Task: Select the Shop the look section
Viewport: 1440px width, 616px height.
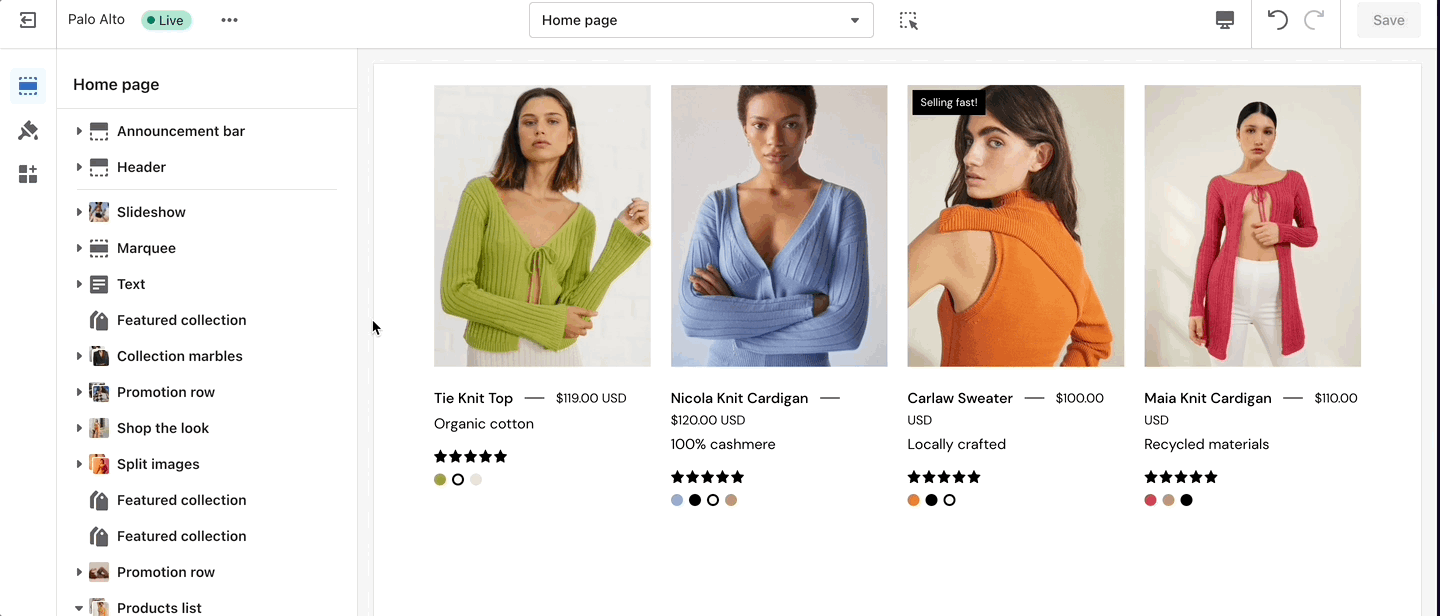Action: [x=163, y=428]
